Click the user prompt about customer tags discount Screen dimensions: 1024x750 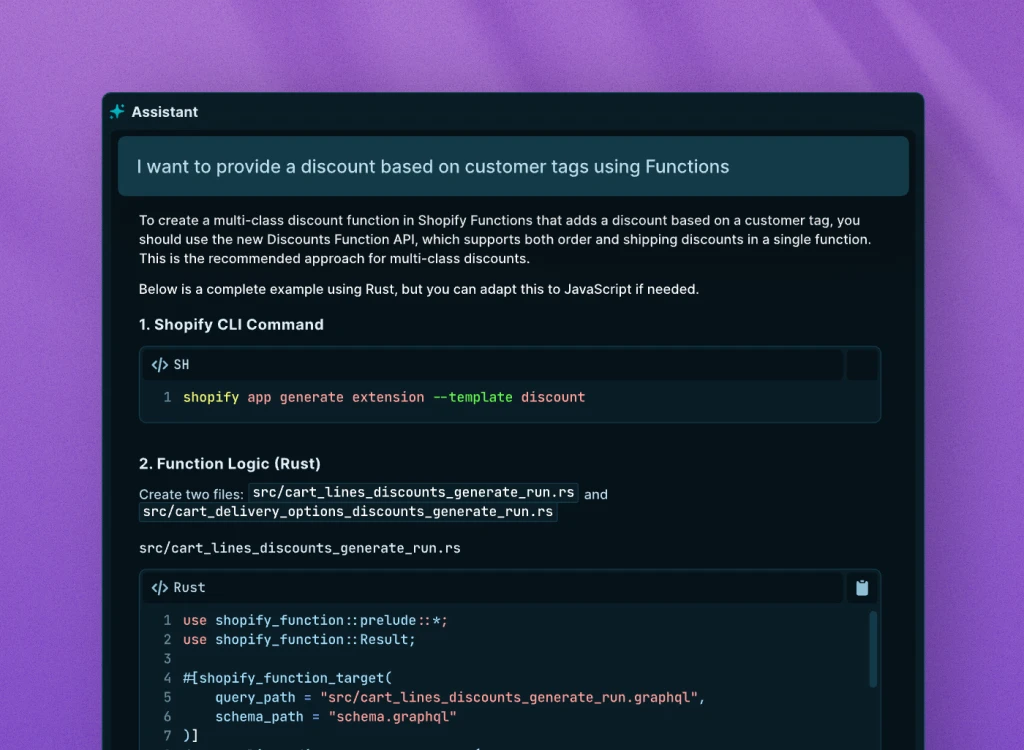(432, 167)
